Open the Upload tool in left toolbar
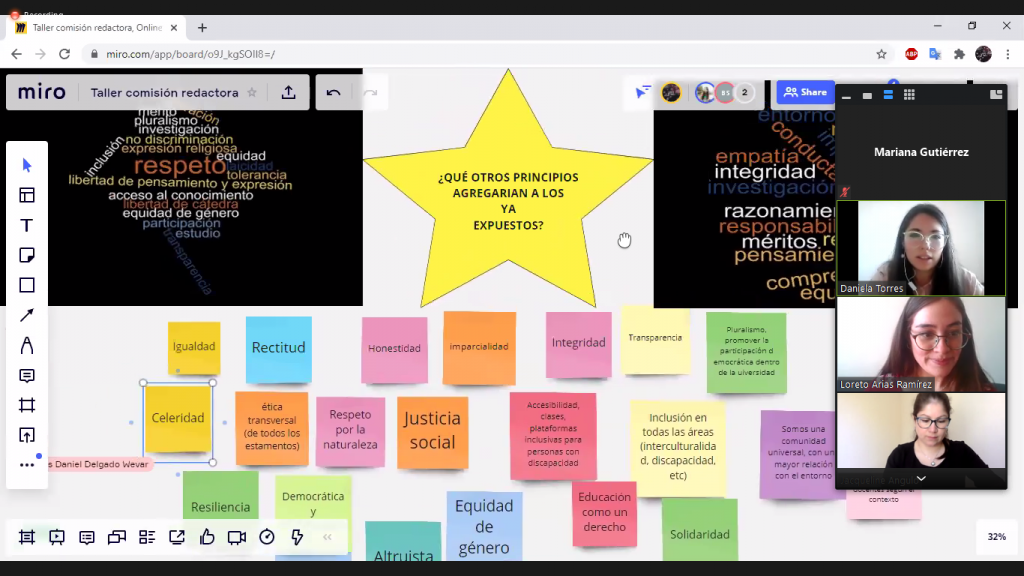 tap(27, 436)
